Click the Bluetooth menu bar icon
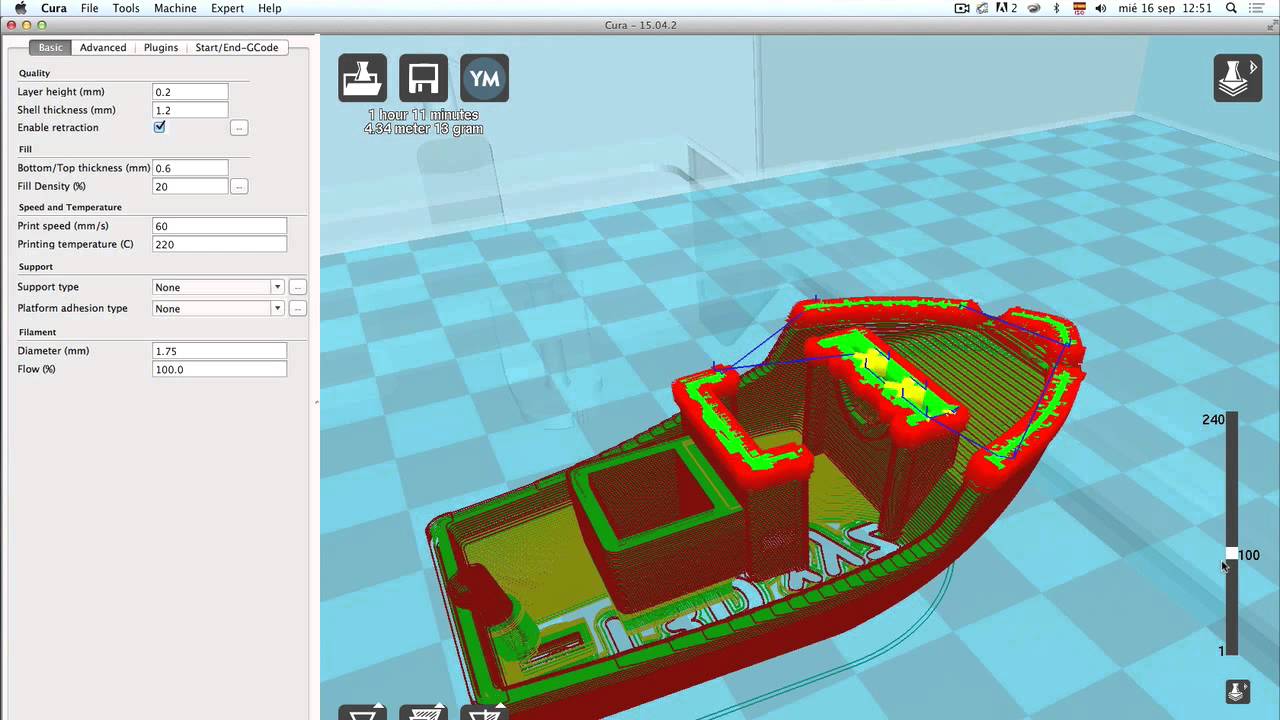Viewport: 1280px width, 720px height. (1057, 8)
